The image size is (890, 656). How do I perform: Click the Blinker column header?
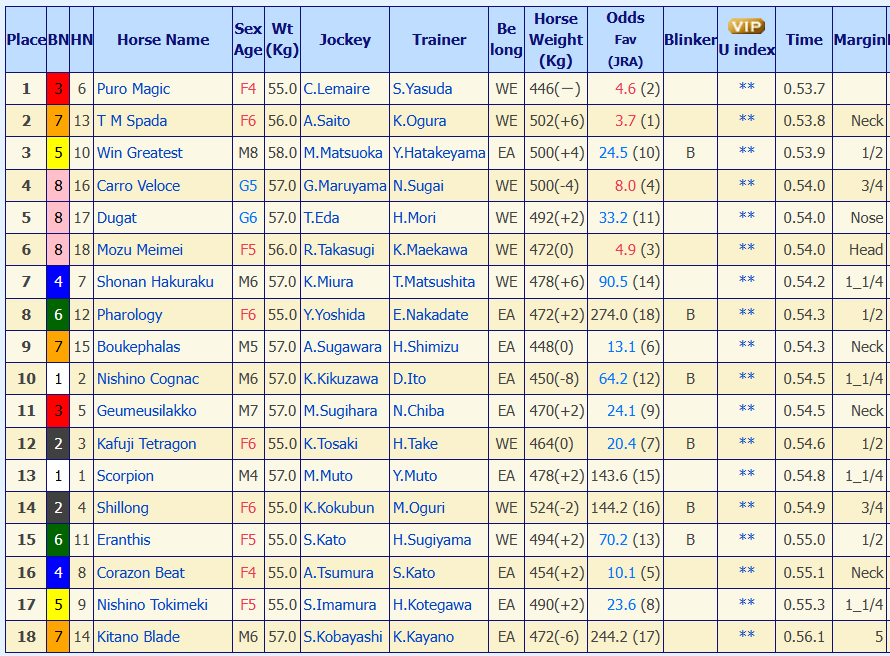690,40
